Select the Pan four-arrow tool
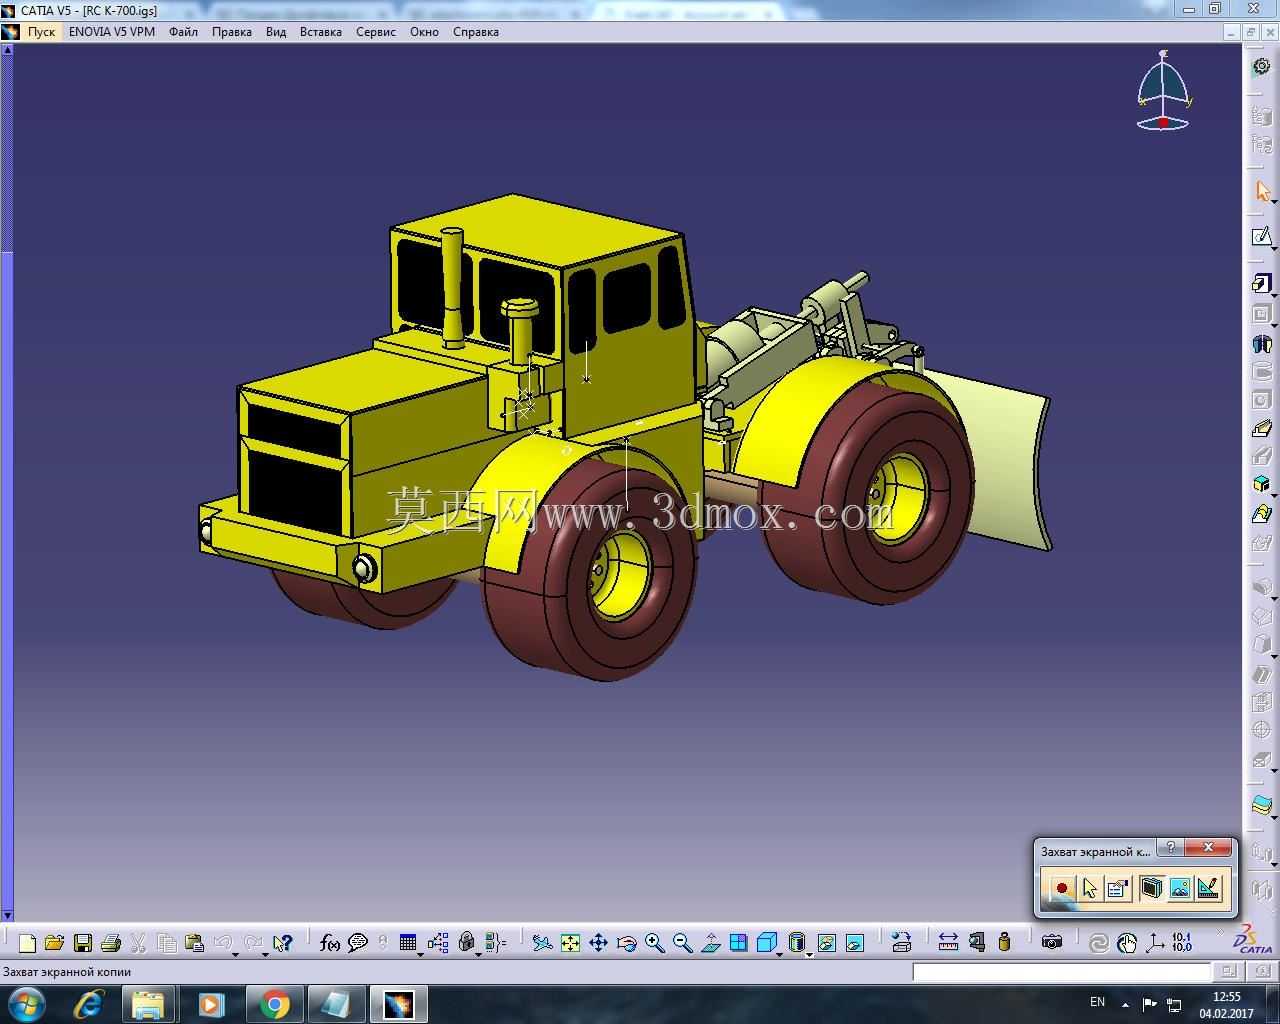Viewport: 1280px width, 1024px height. point(598,942)
